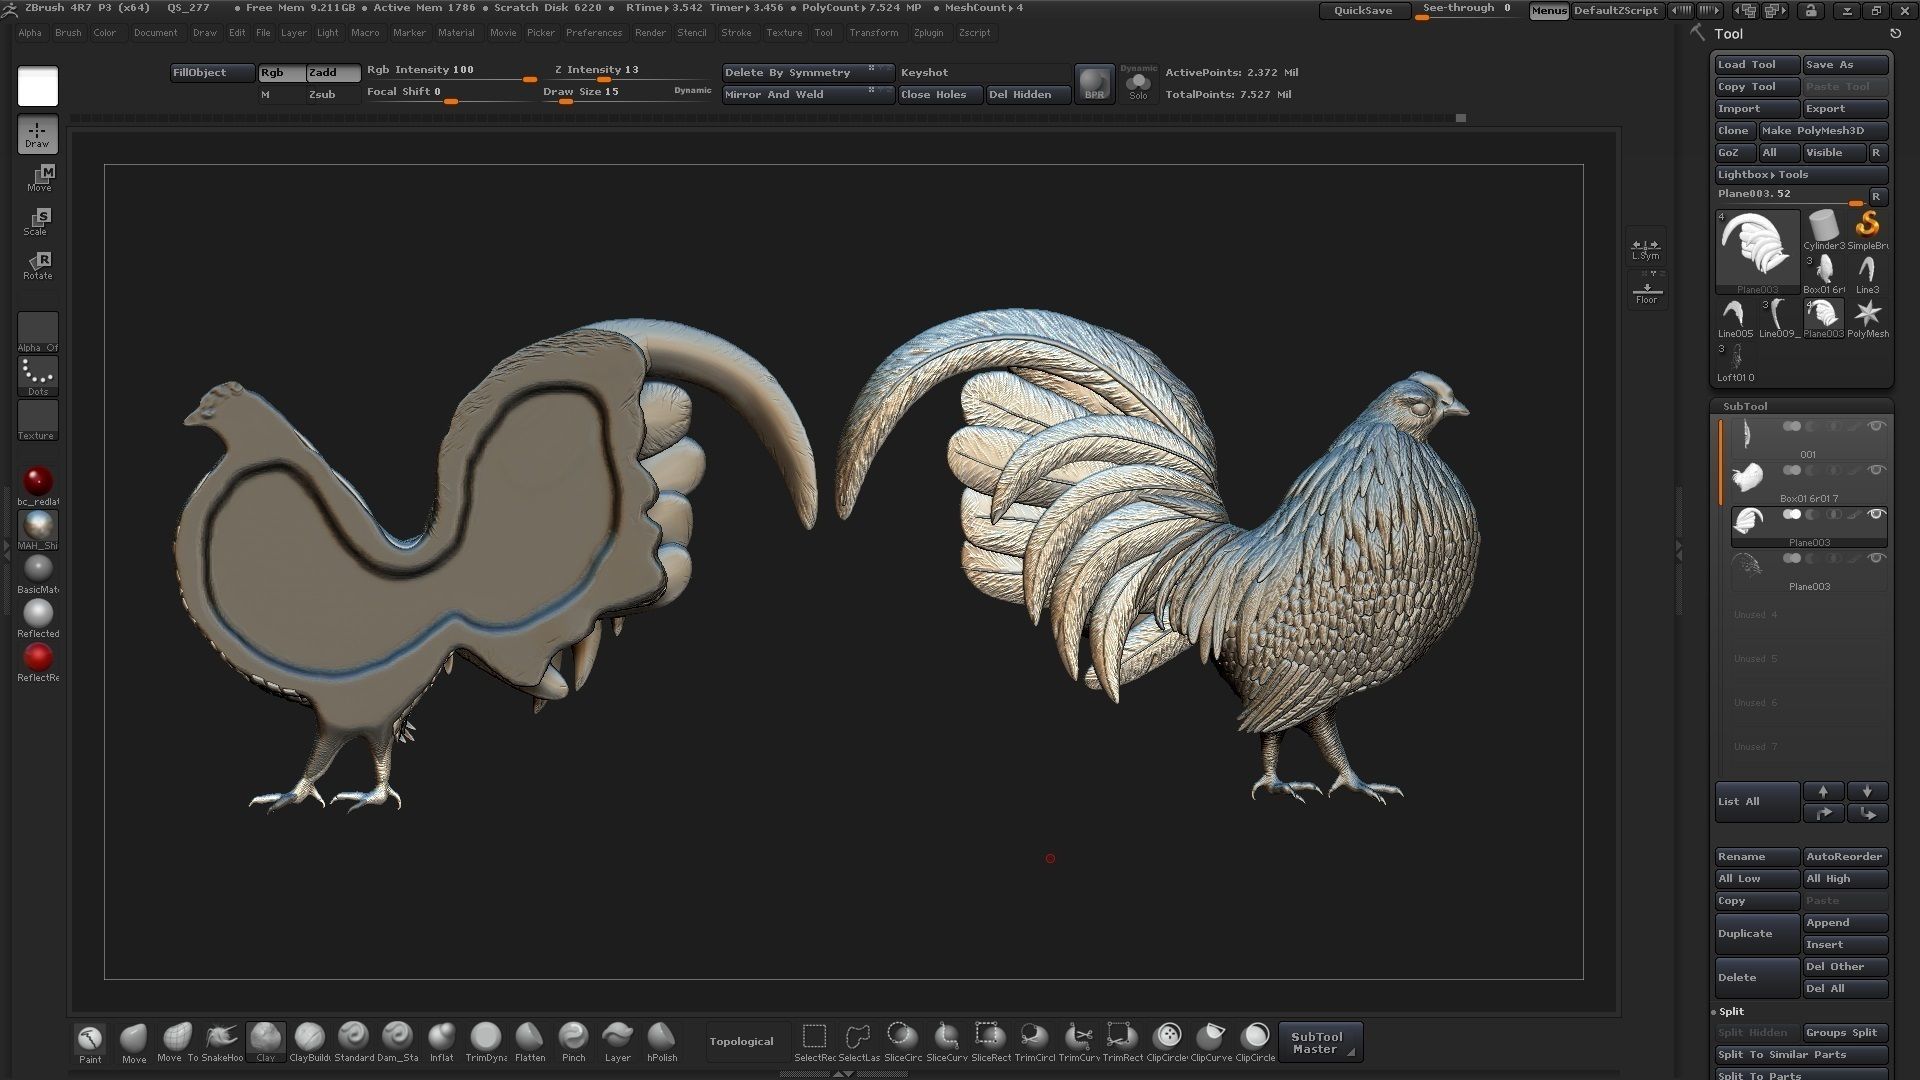Select the Paint brush icon

[x=90, y=1042]
